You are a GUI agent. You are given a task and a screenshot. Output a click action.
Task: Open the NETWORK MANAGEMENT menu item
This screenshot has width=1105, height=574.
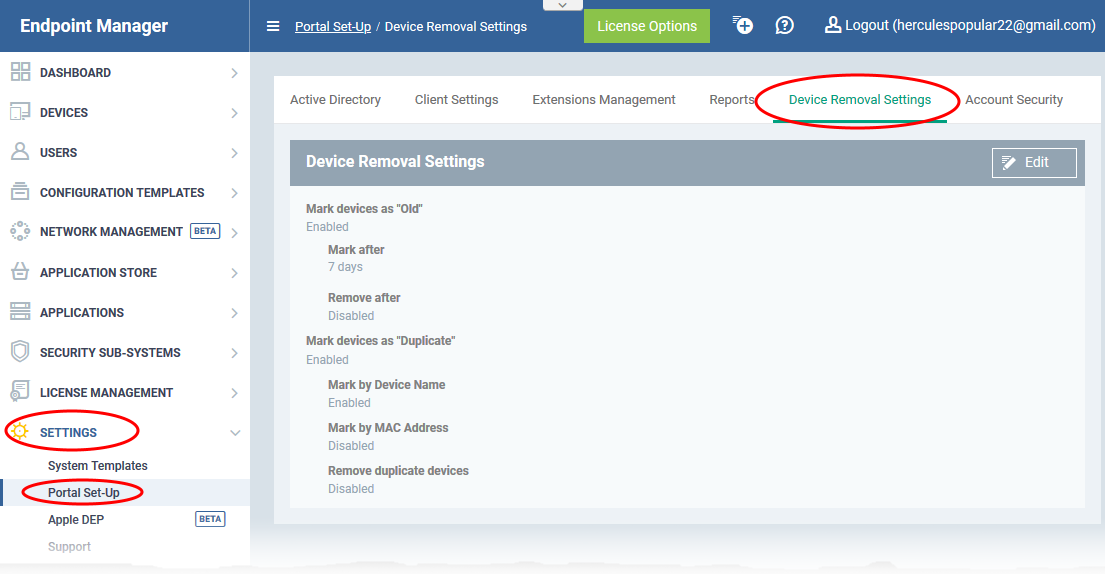pyautogui.click(x=111, y=232)
